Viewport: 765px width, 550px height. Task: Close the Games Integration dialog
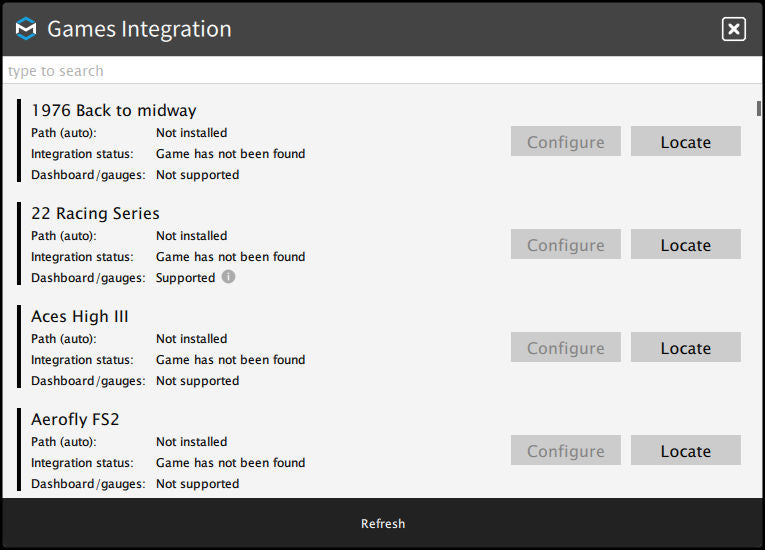point(733,29)
